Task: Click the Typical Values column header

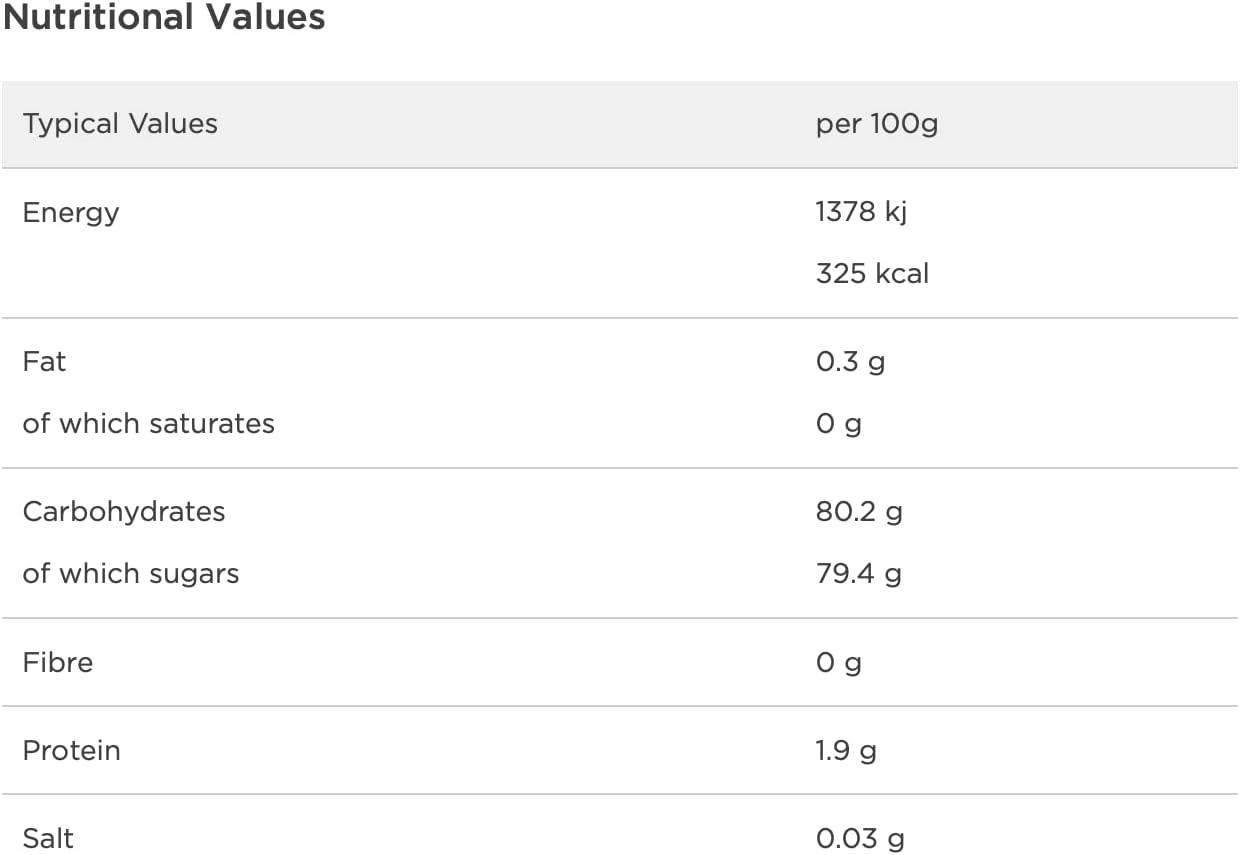Action: 120,124
